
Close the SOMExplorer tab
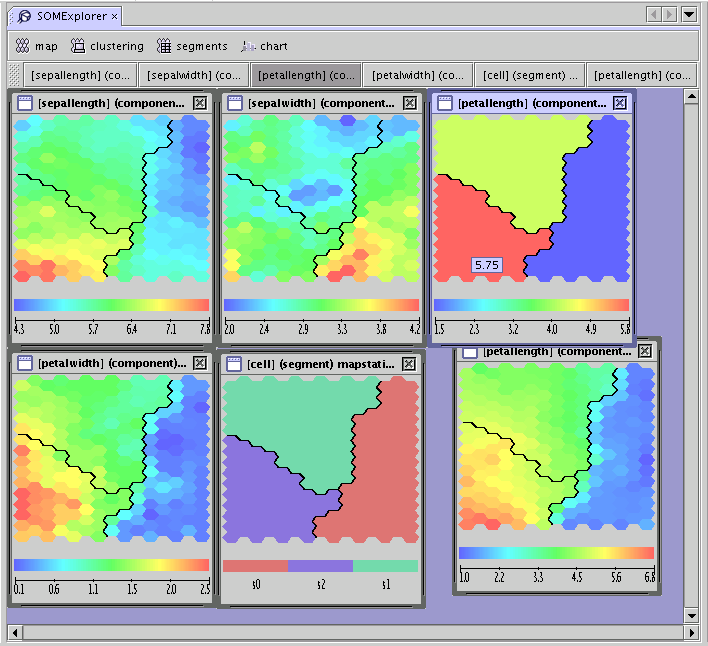click(x=115, y=17)
